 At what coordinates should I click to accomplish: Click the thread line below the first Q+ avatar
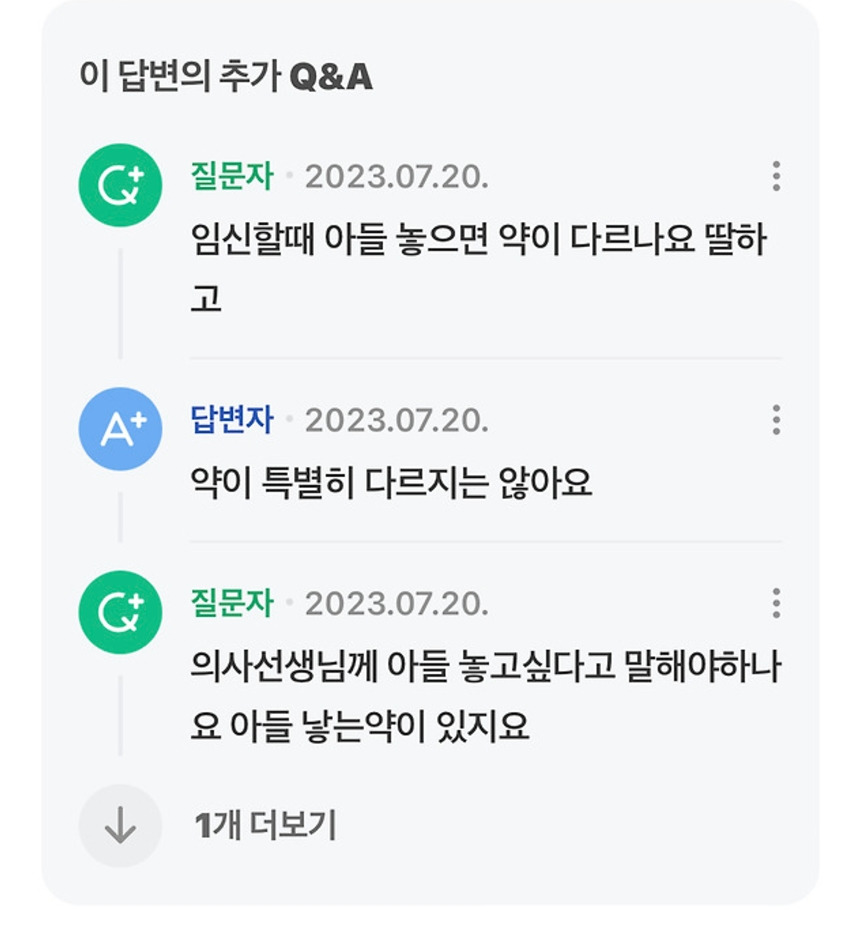click(x=120, y=303)
